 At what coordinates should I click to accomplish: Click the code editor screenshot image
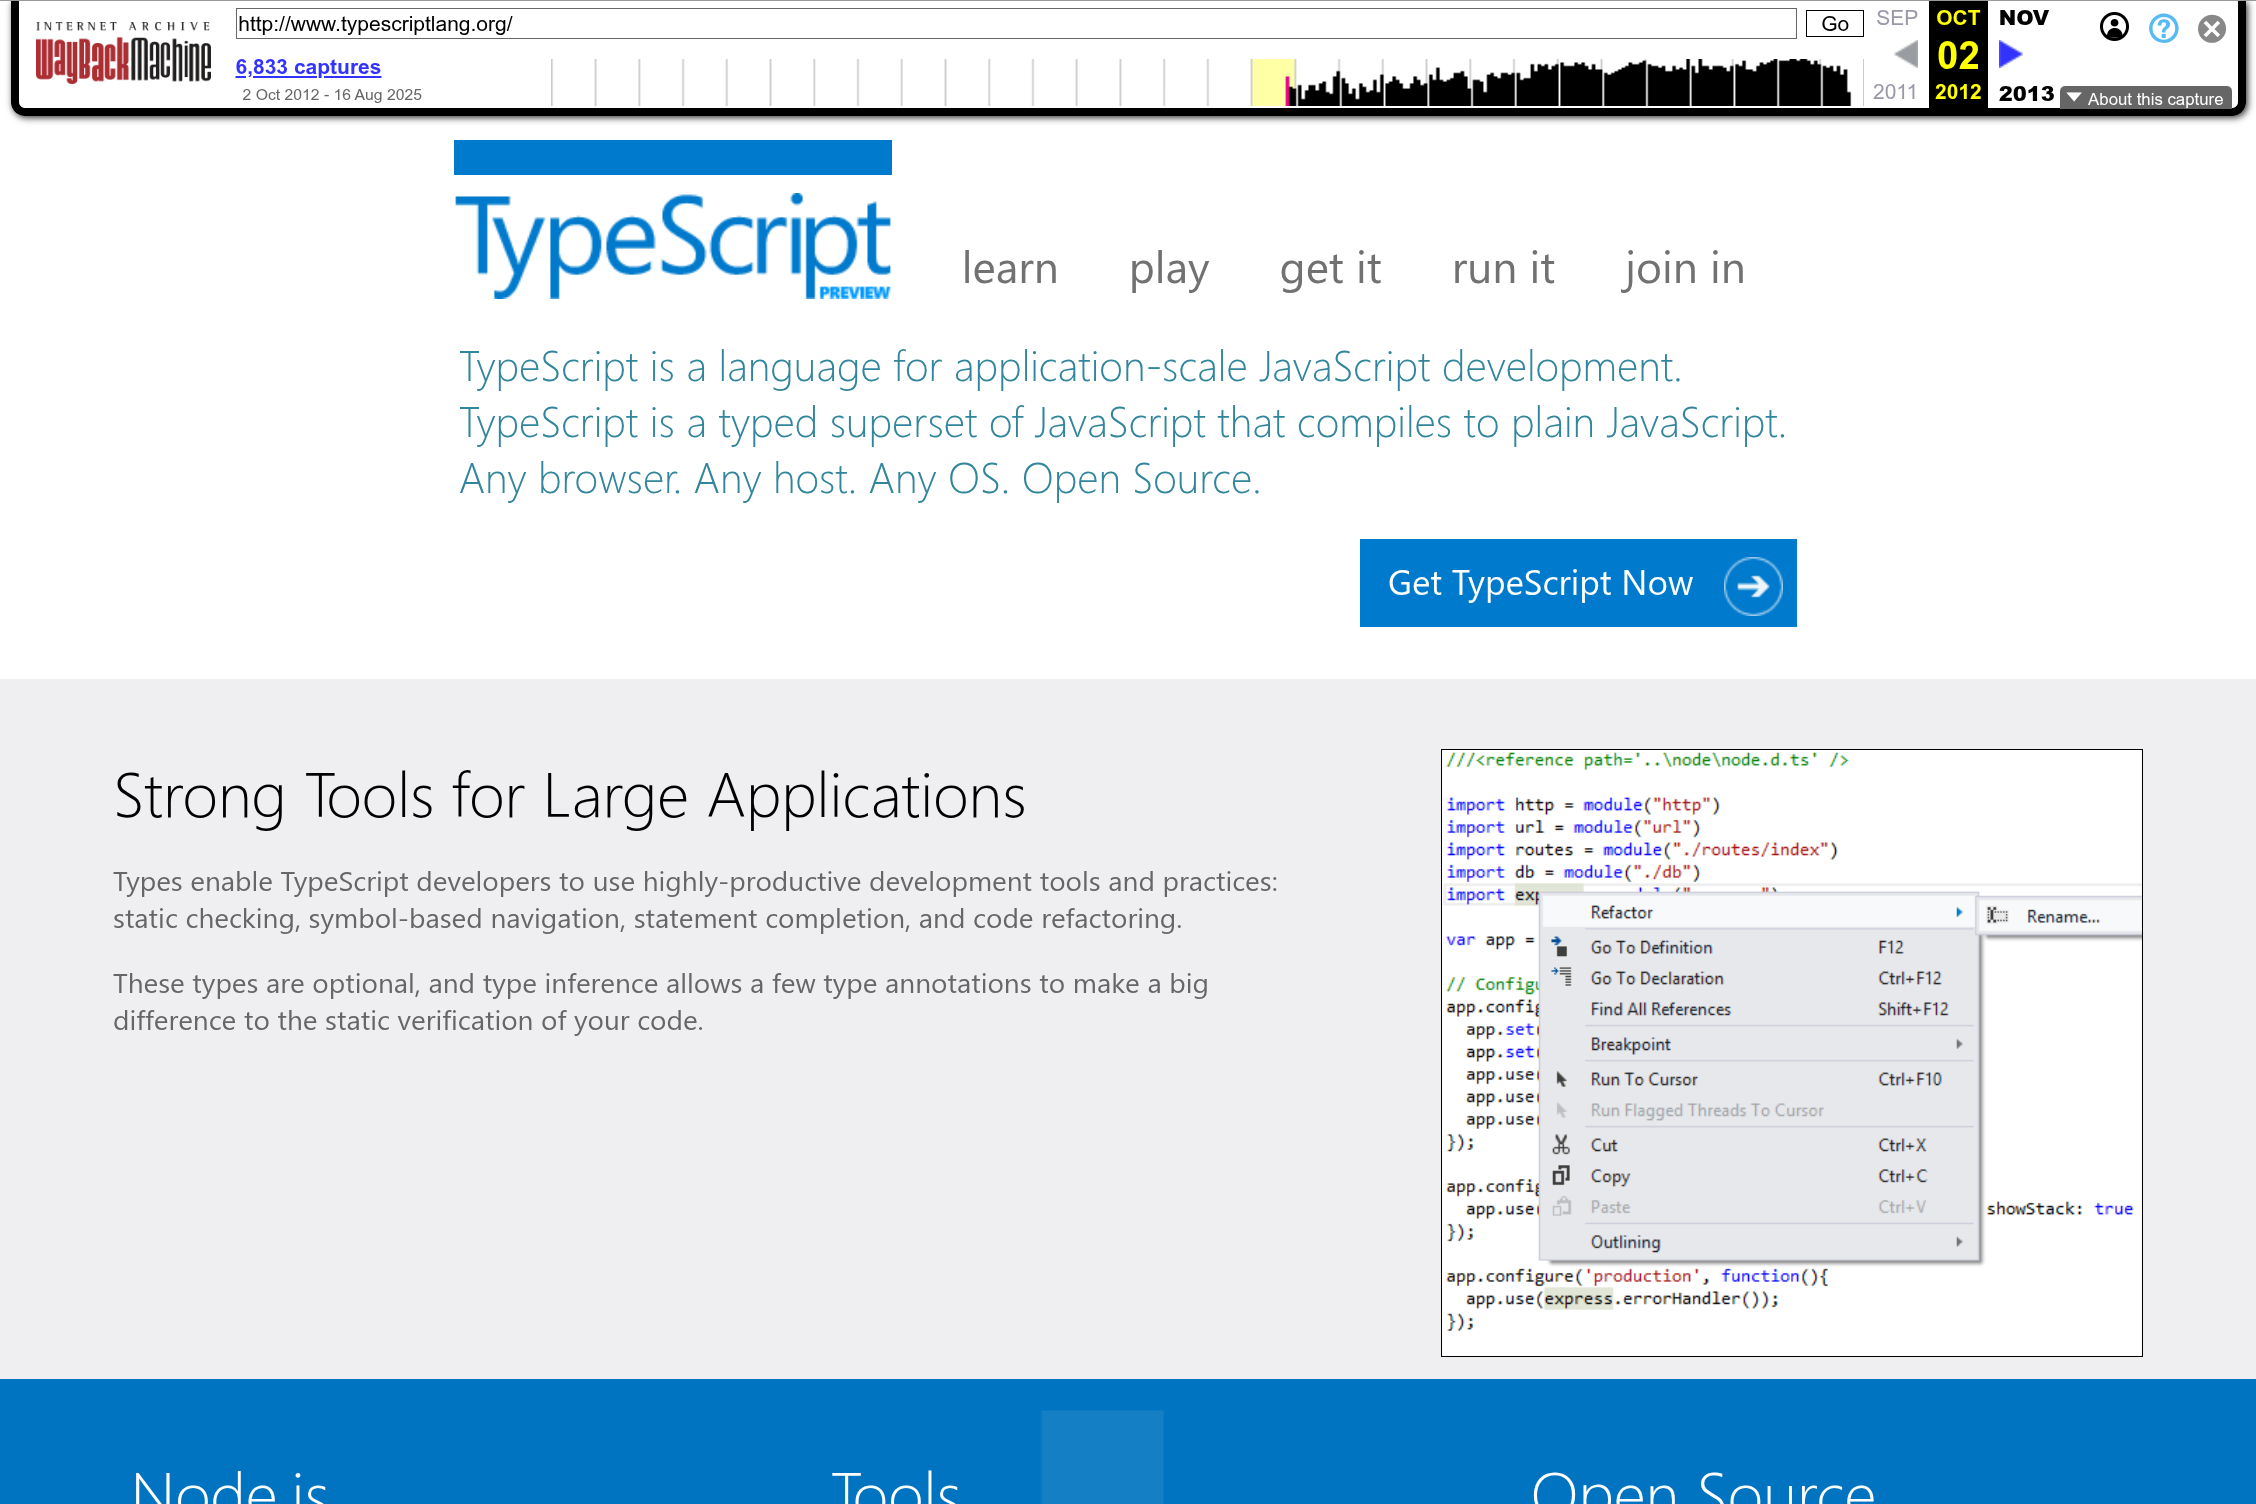tap(1791, 1052)
